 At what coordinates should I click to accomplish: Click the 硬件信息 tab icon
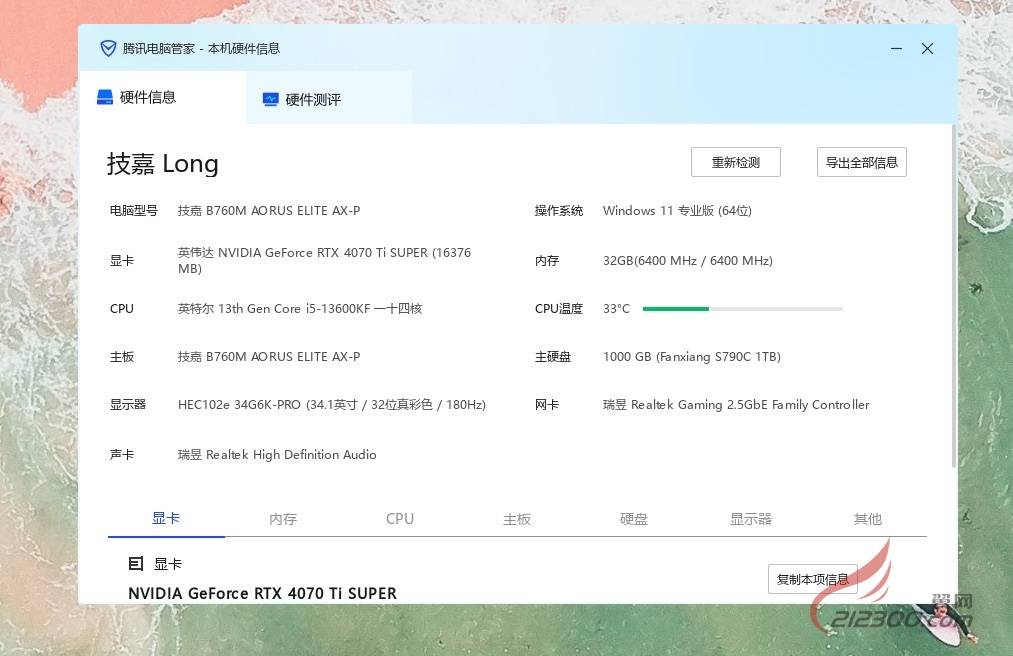(x=105, y=97)
